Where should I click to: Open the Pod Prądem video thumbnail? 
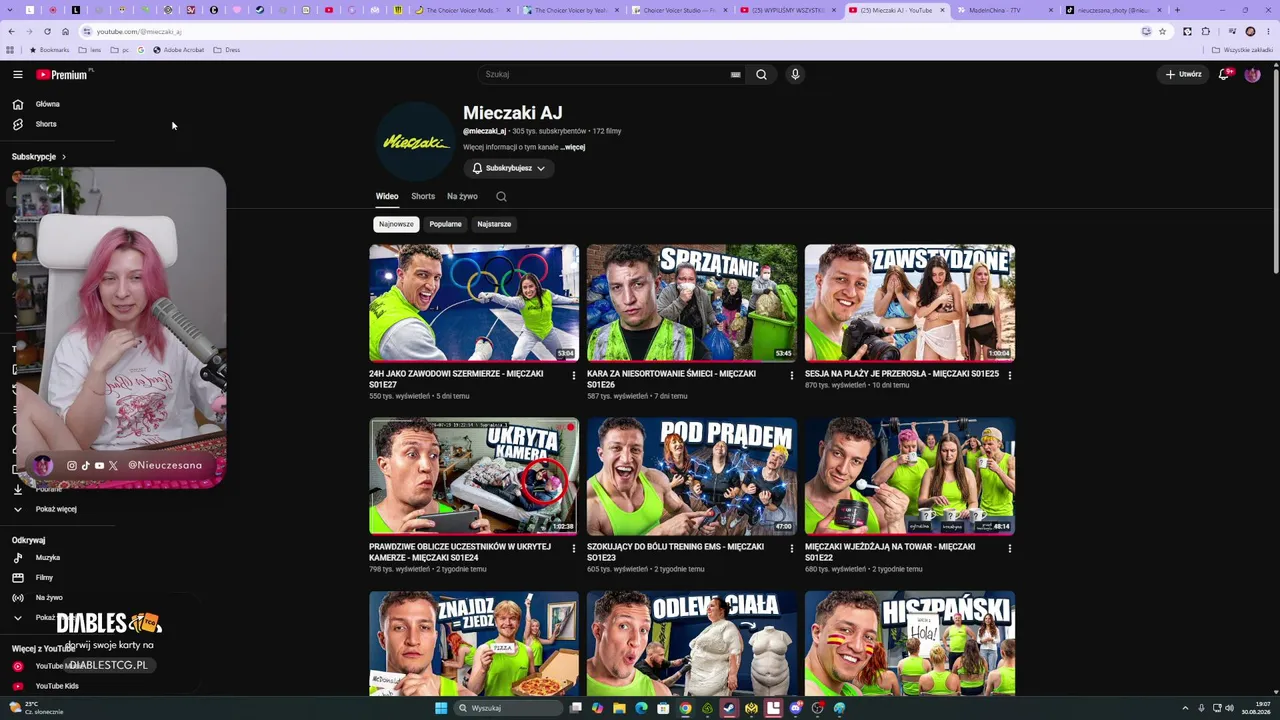click(692, 476)
